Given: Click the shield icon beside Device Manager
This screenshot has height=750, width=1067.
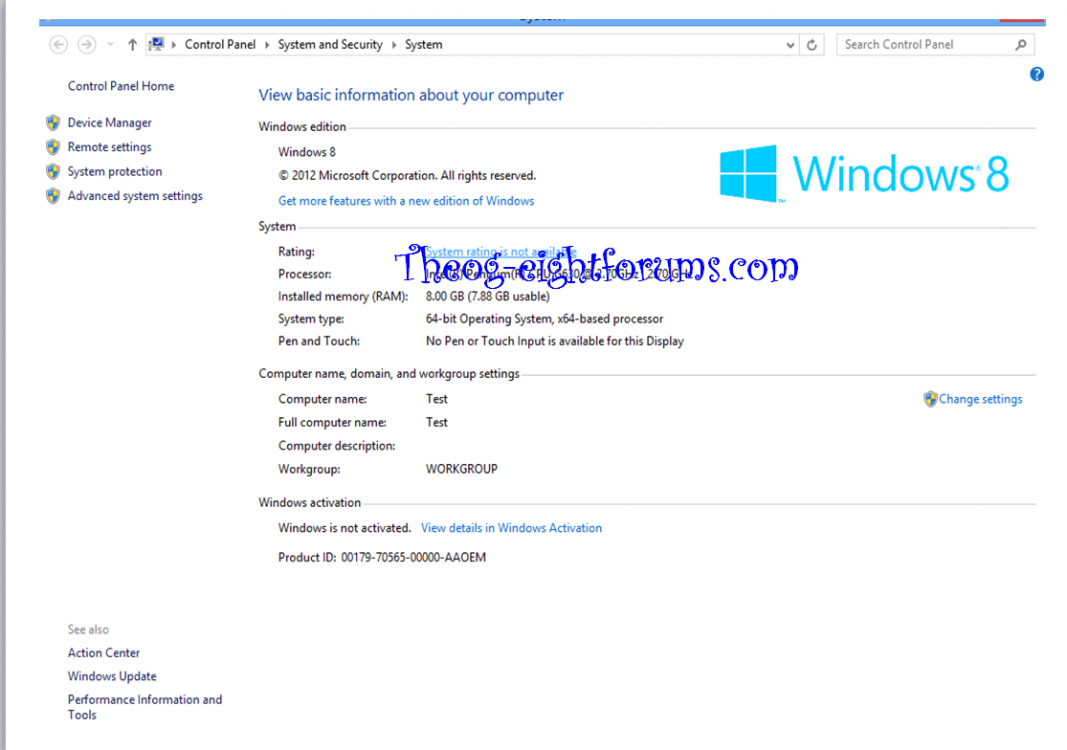Looking at the screenshot, I should [53, 123].
